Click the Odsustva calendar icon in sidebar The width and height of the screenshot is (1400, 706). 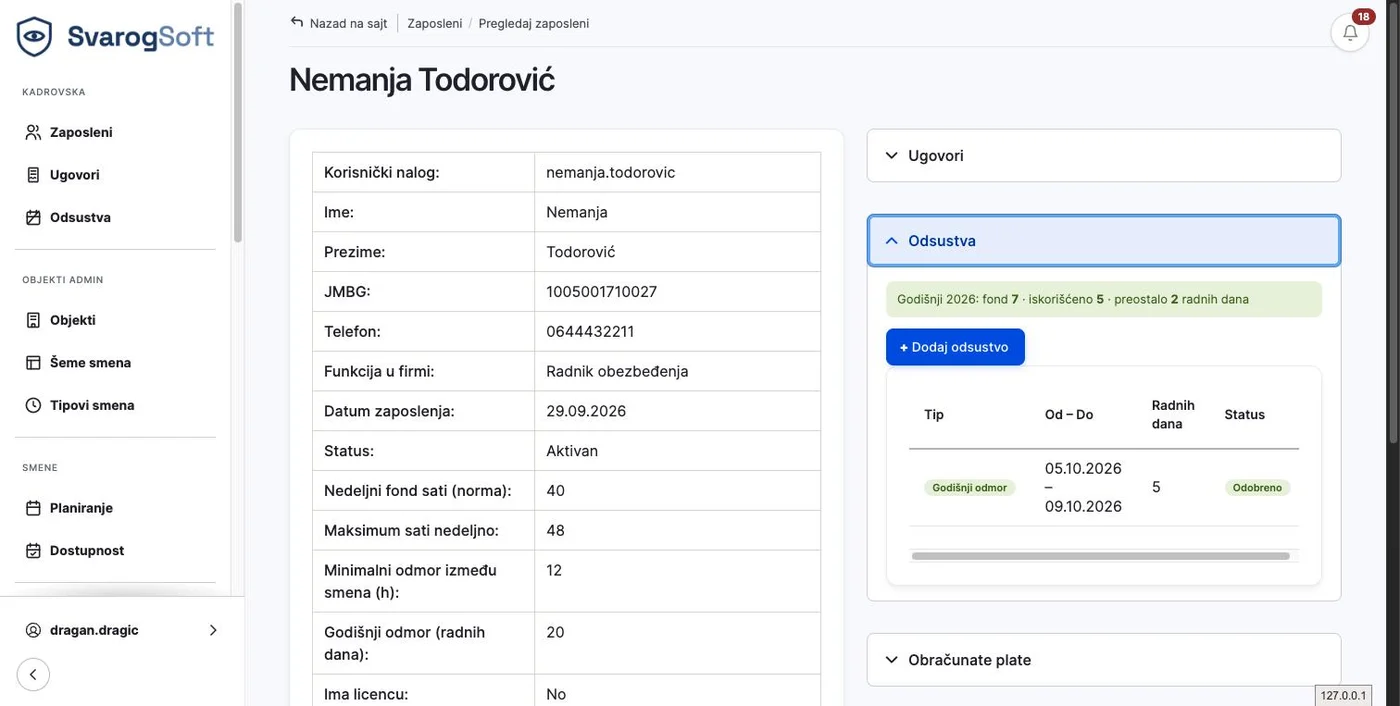(33, 217)
